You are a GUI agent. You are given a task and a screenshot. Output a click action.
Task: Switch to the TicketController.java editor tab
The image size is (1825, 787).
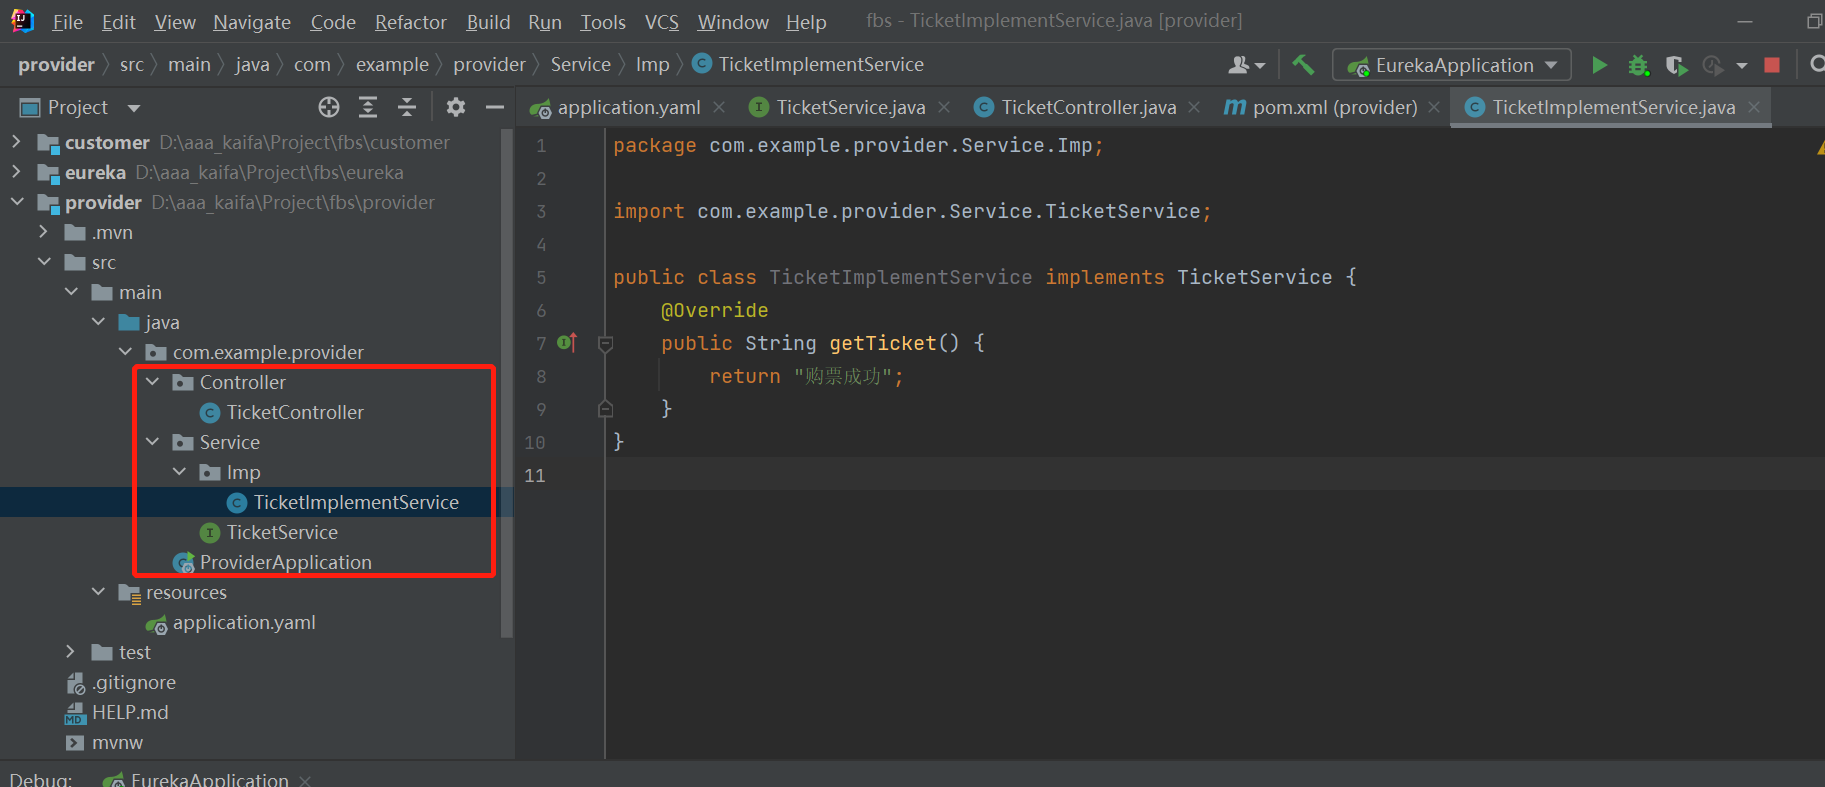1088,107
